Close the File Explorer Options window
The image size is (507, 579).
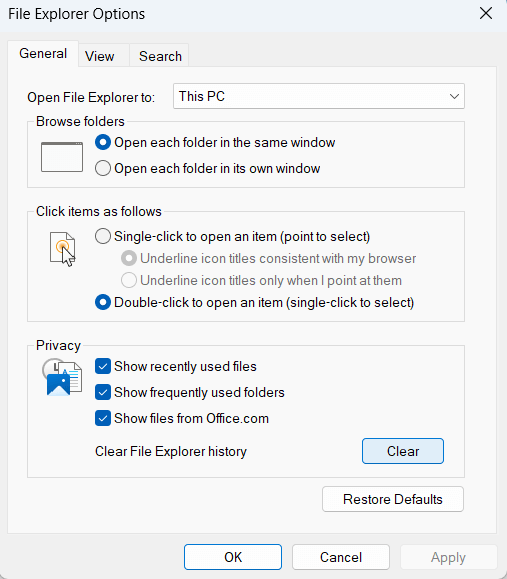pyautogui.click(x=486, y=13)
